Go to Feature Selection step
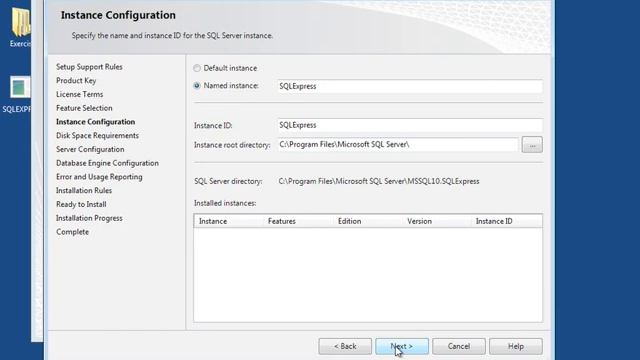This screenshot has width=640, height=360. click(84, 108)
